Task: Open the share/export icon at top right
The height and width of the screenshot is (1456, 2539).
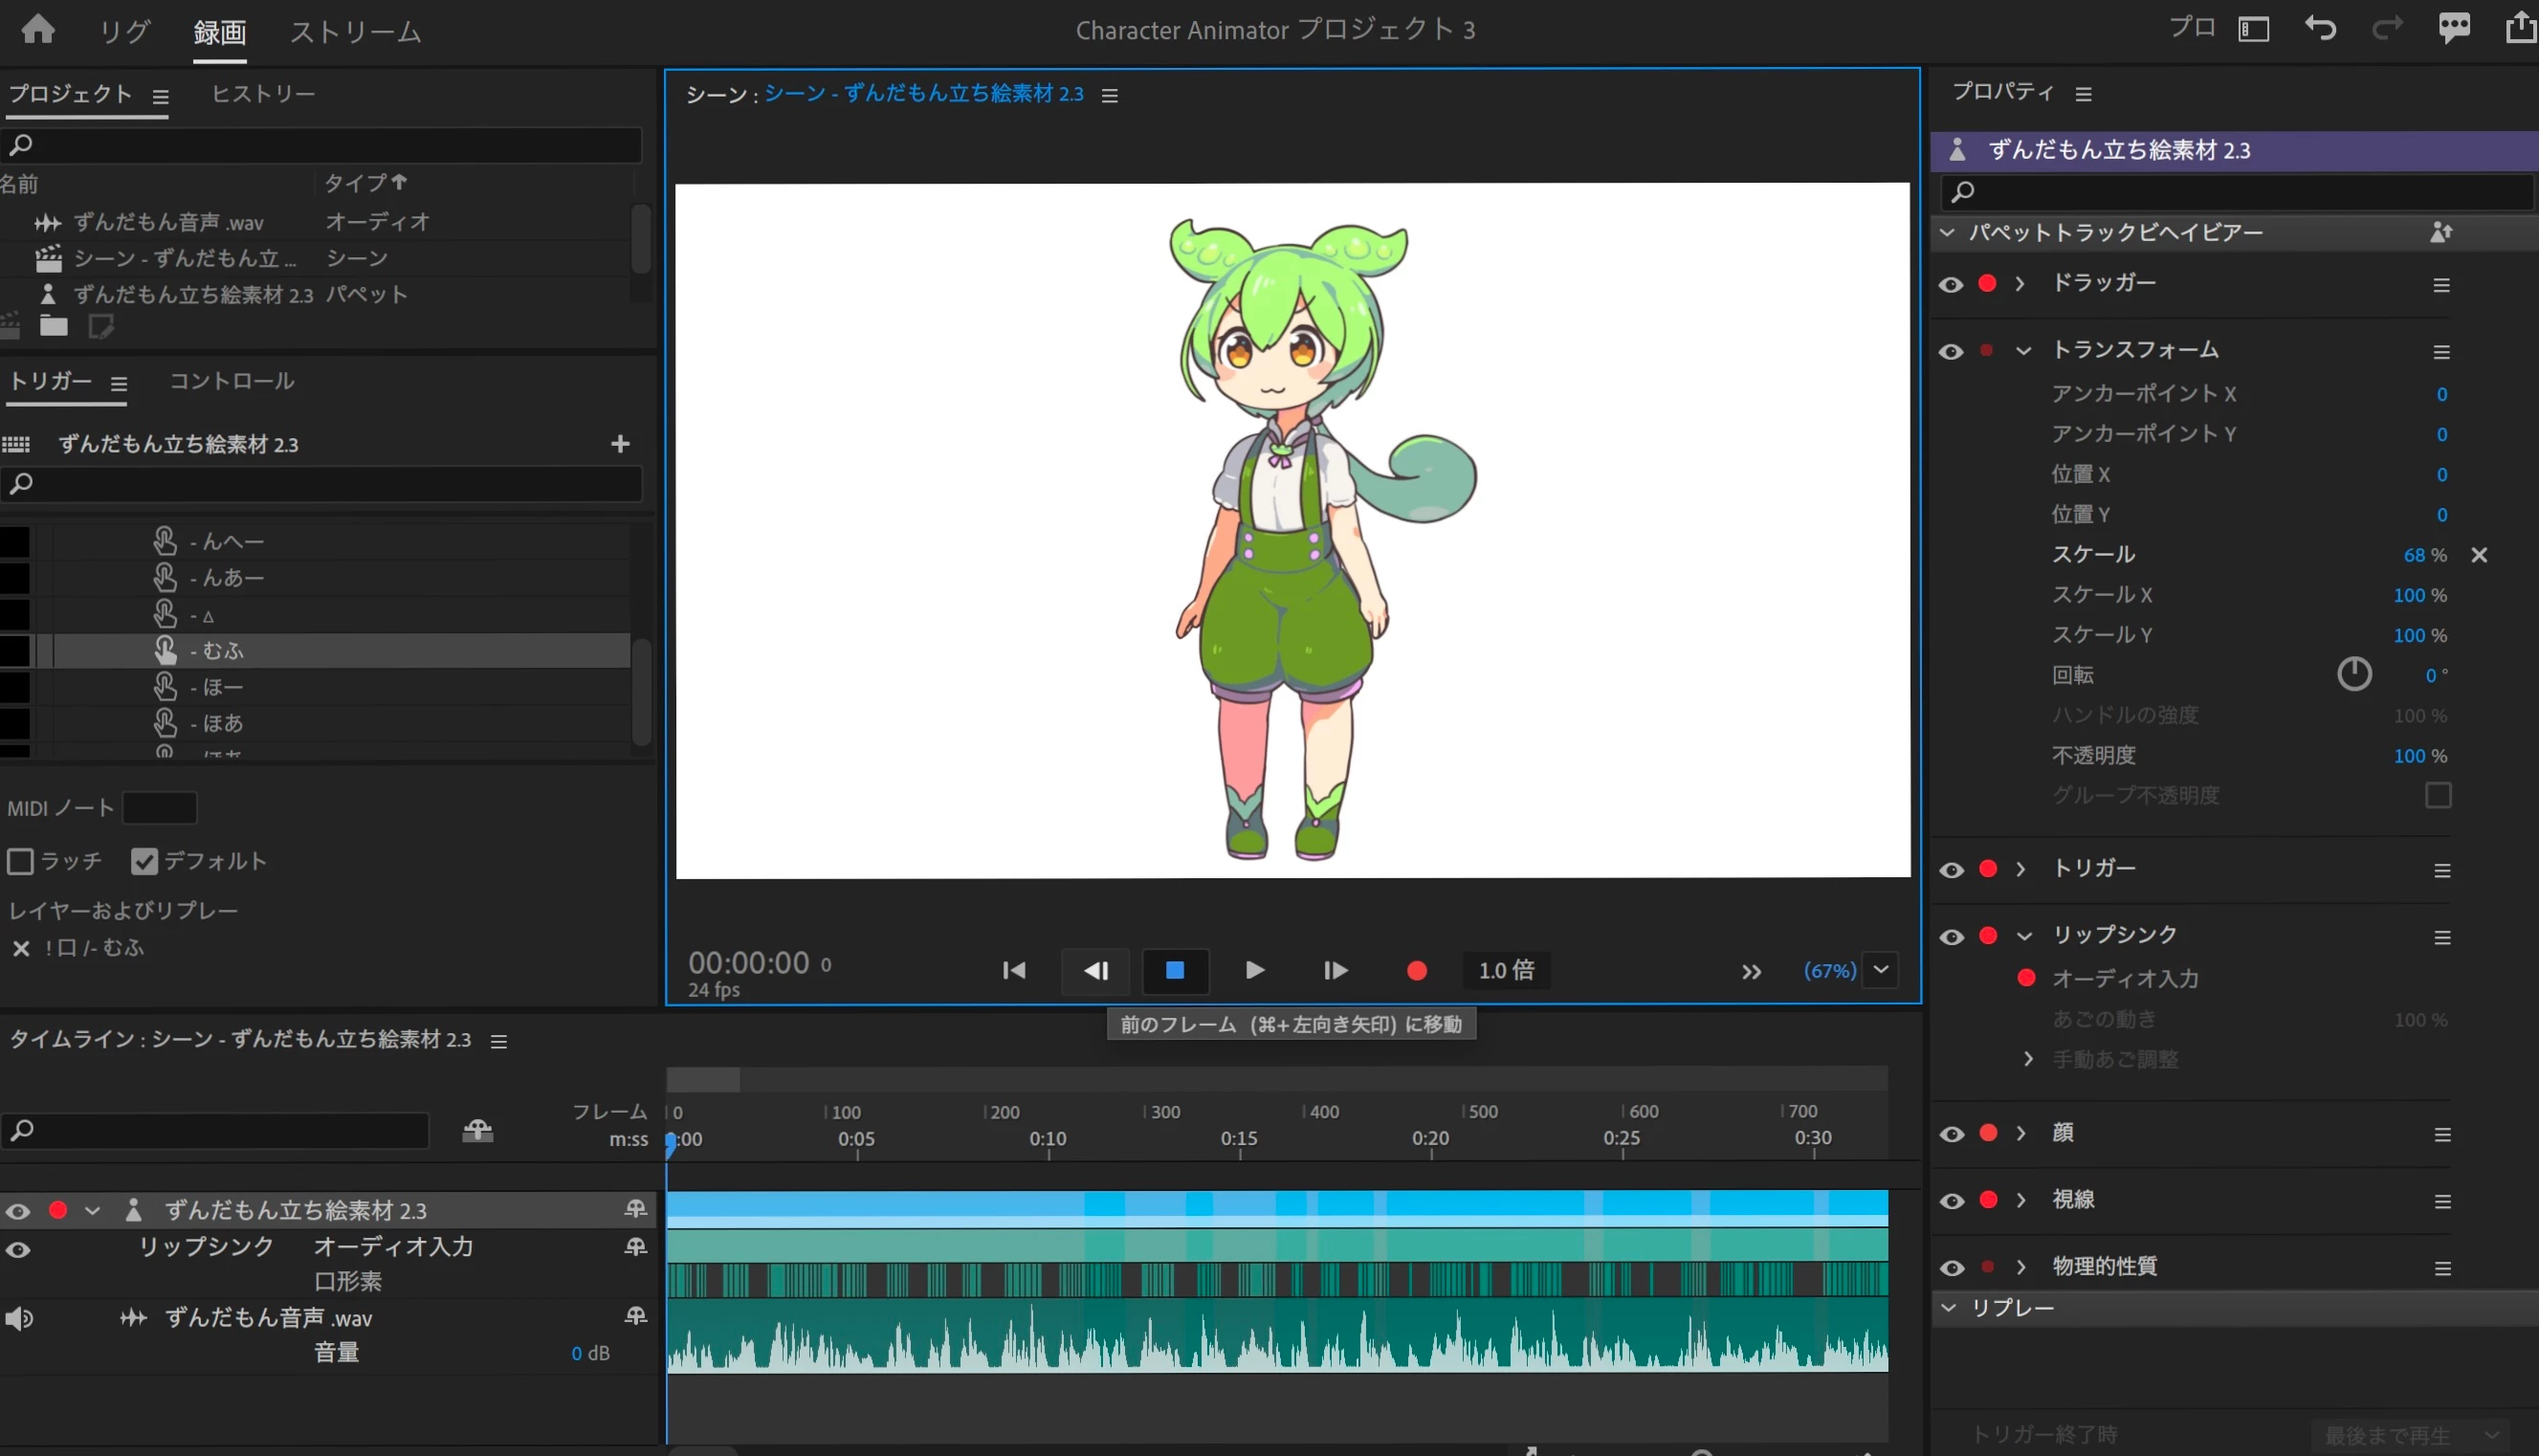Action: pyautogui.click(x=2519, y=28)
